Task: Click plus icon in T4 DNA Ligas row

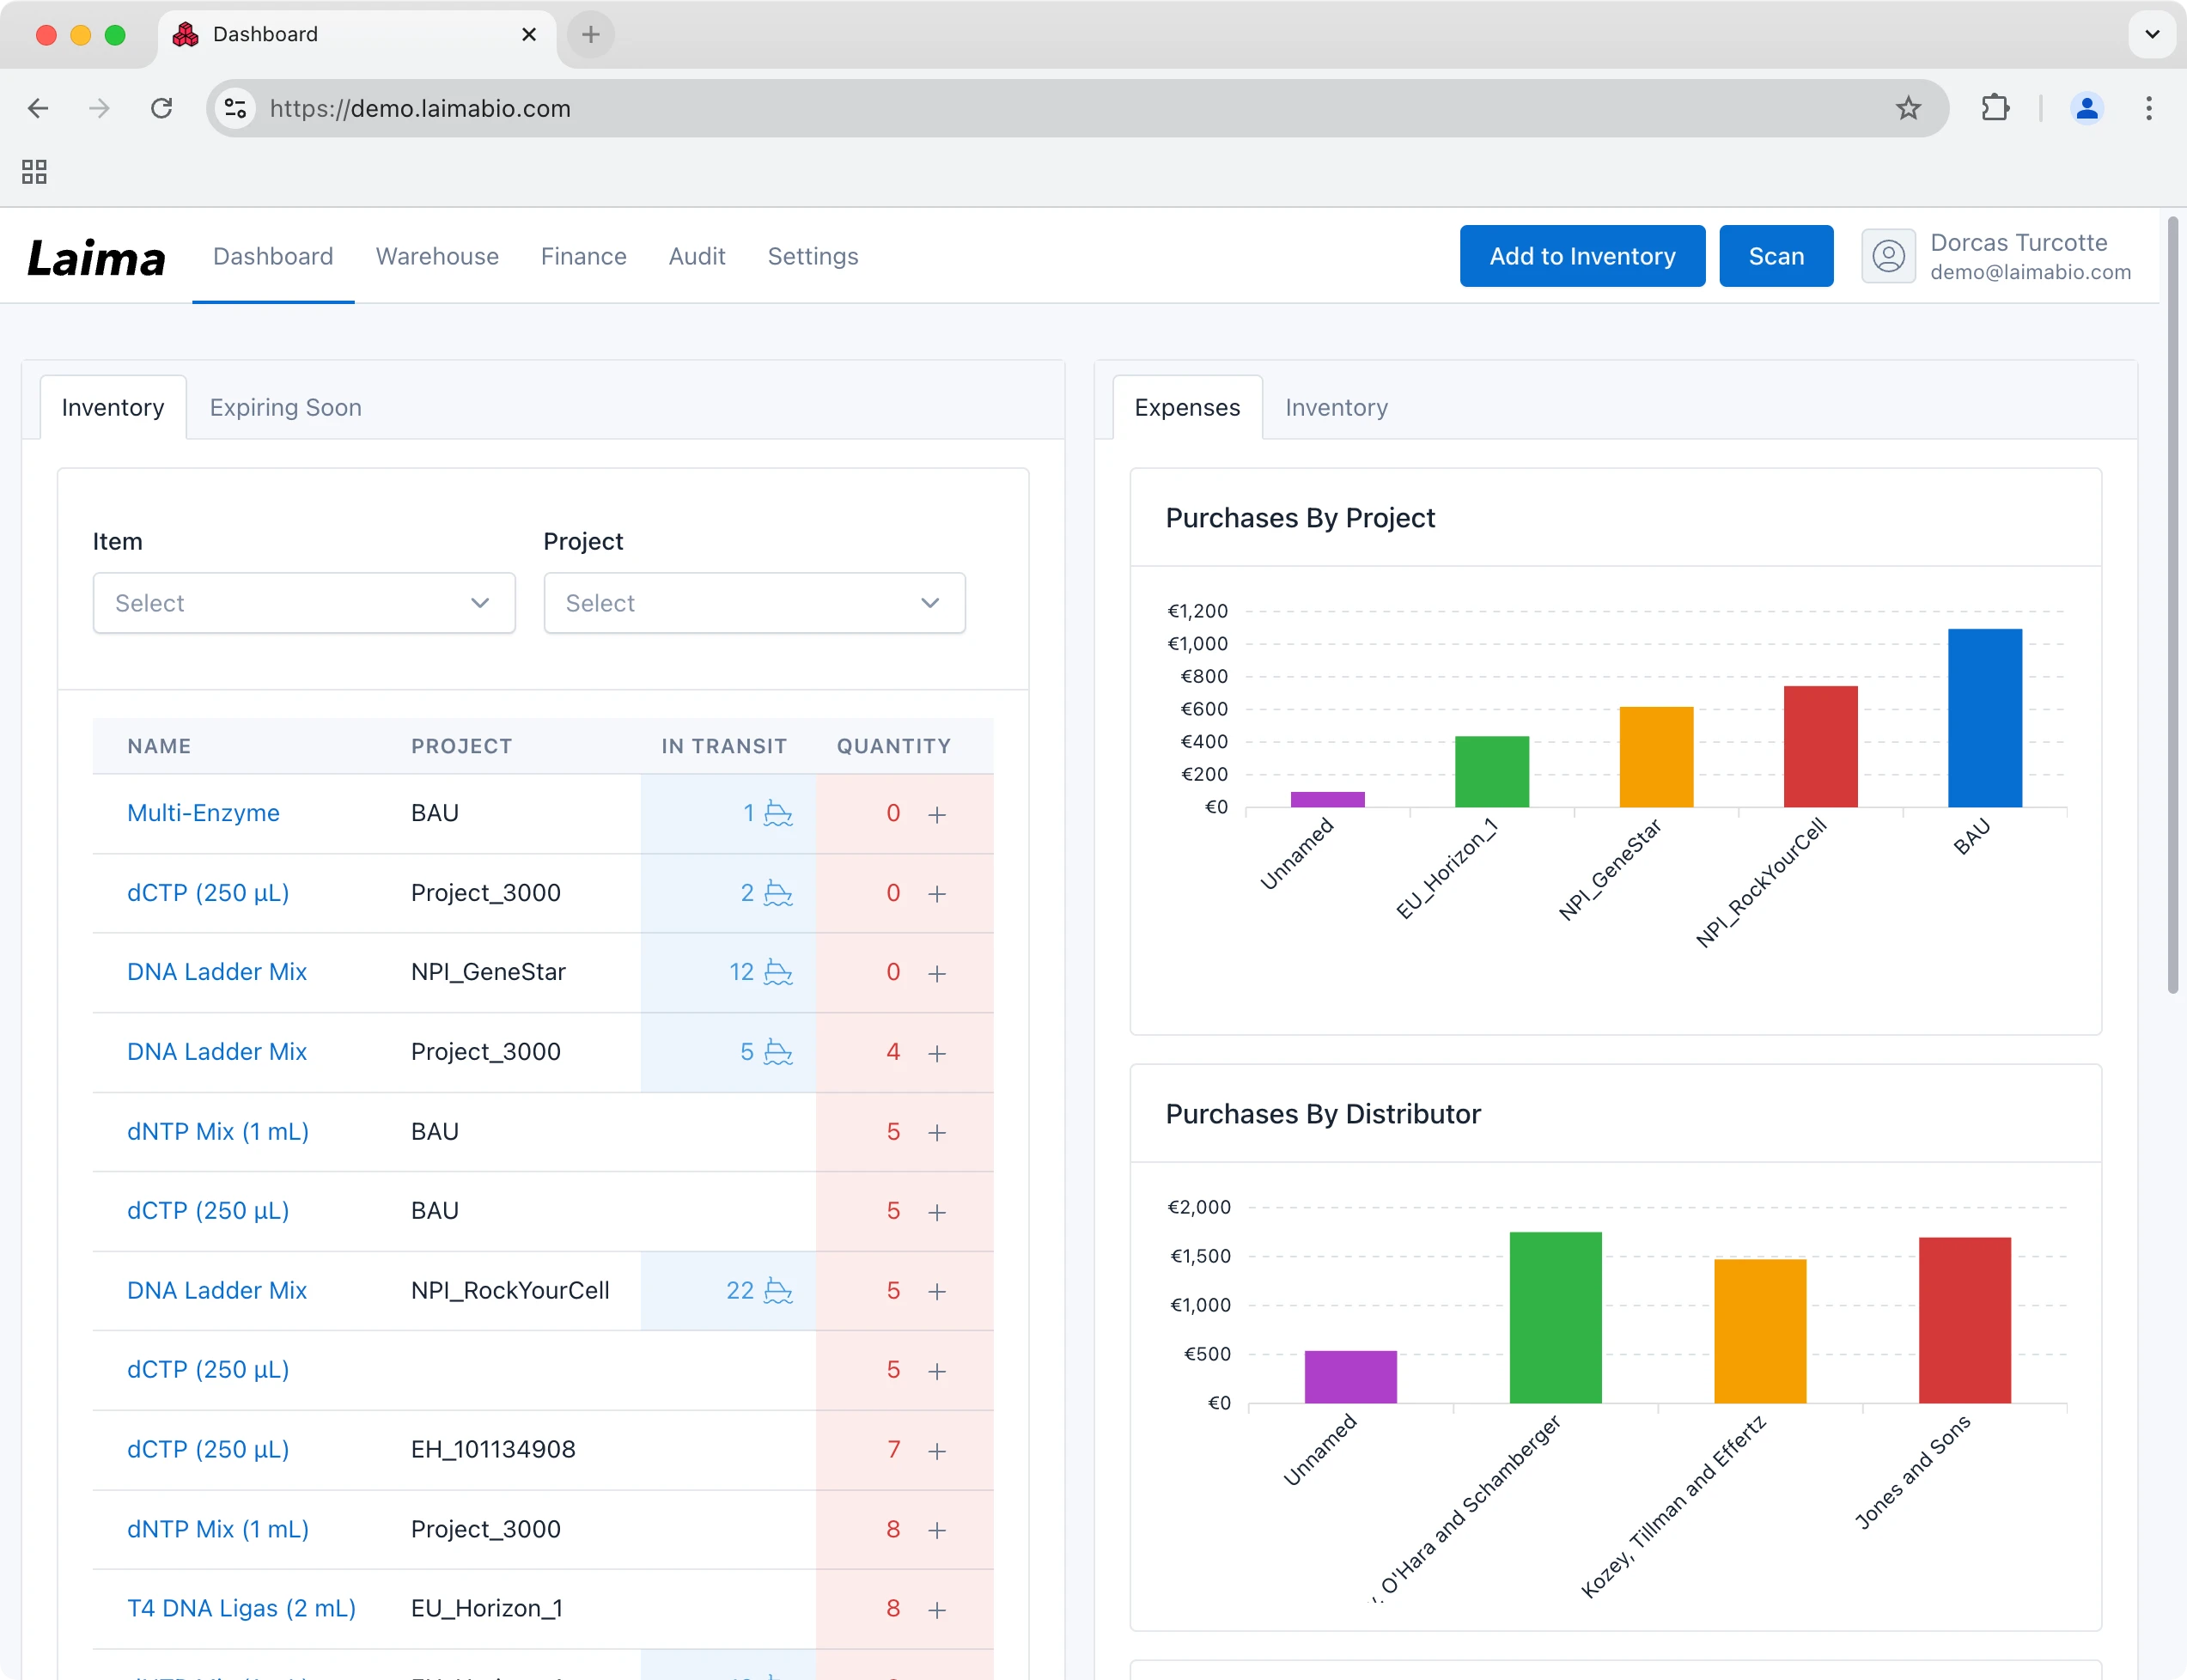Action: pos(936,1609)
